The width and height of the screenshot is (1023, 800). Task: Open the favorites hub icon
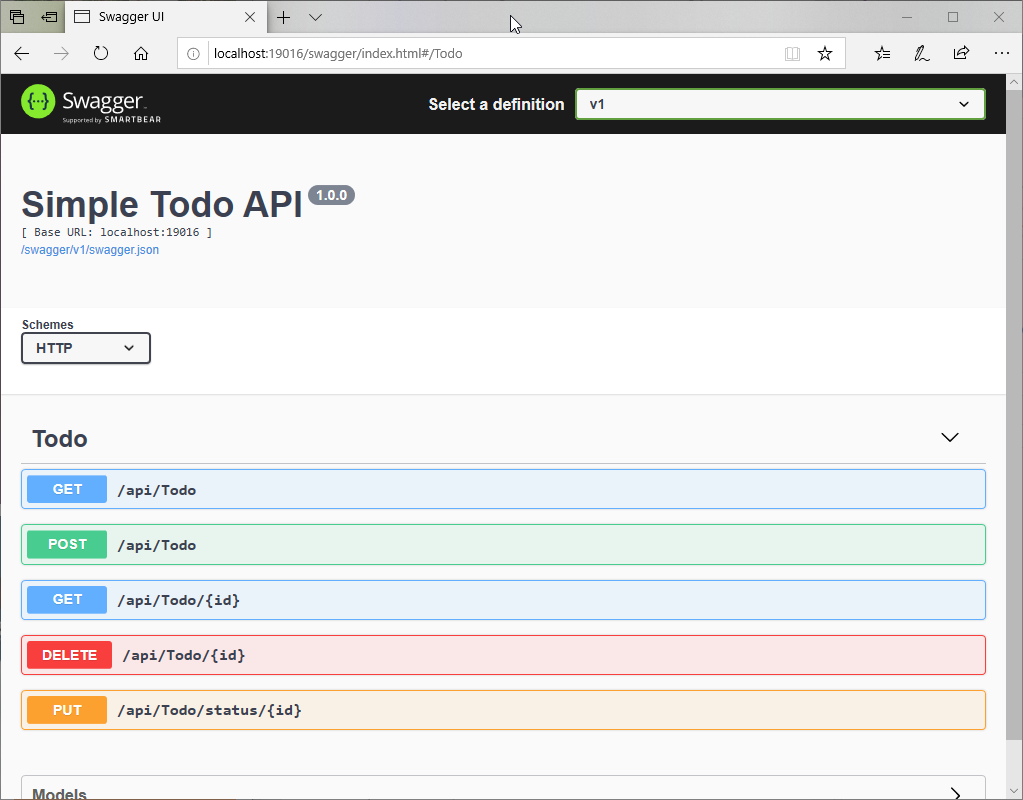click(x=882, y=54)
